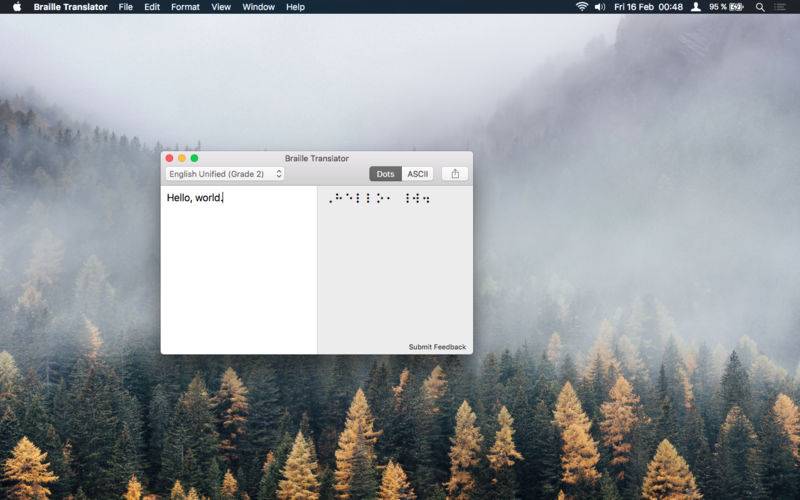Open the Wi-Fi status menu
Screen dimensions: 800x500
pyautogui.click(x=582, y=7)
